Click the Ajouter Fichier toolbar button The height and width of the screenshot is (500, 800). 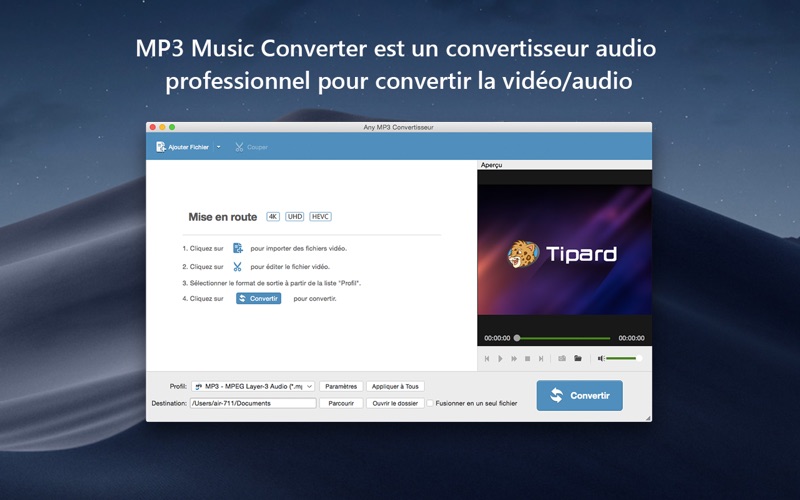[x=182, y=147]
